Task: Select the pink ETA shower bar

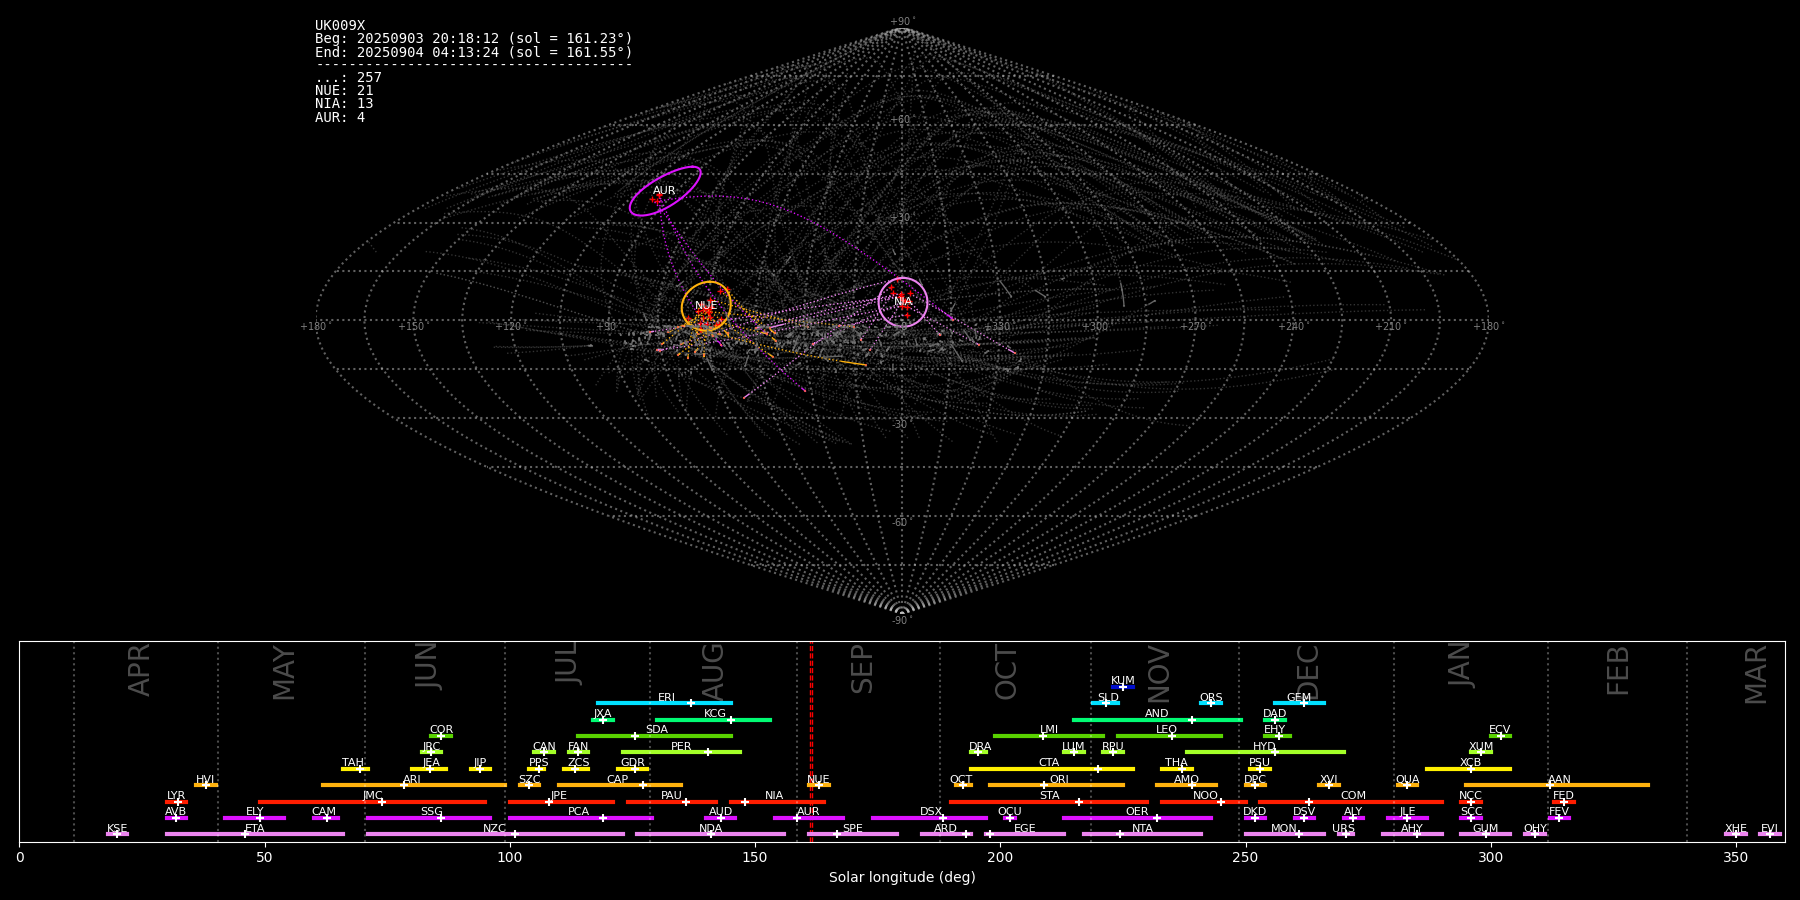Action: (255, 834)
